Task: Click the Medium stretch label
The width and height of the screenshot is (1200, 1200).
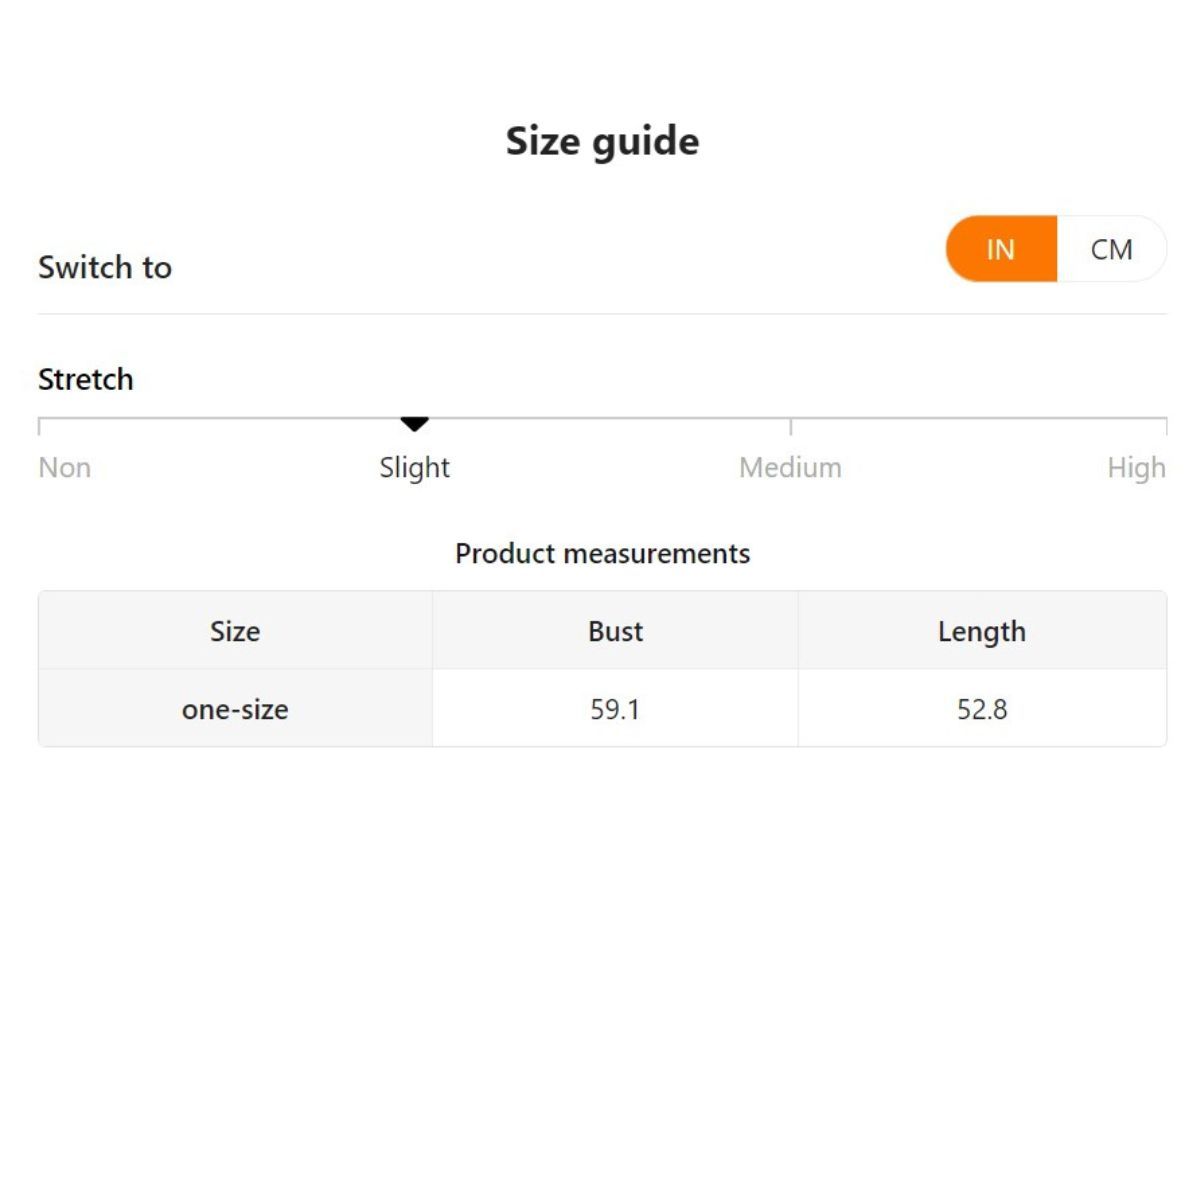Action: pyautogui.click(x=790, y=467)
